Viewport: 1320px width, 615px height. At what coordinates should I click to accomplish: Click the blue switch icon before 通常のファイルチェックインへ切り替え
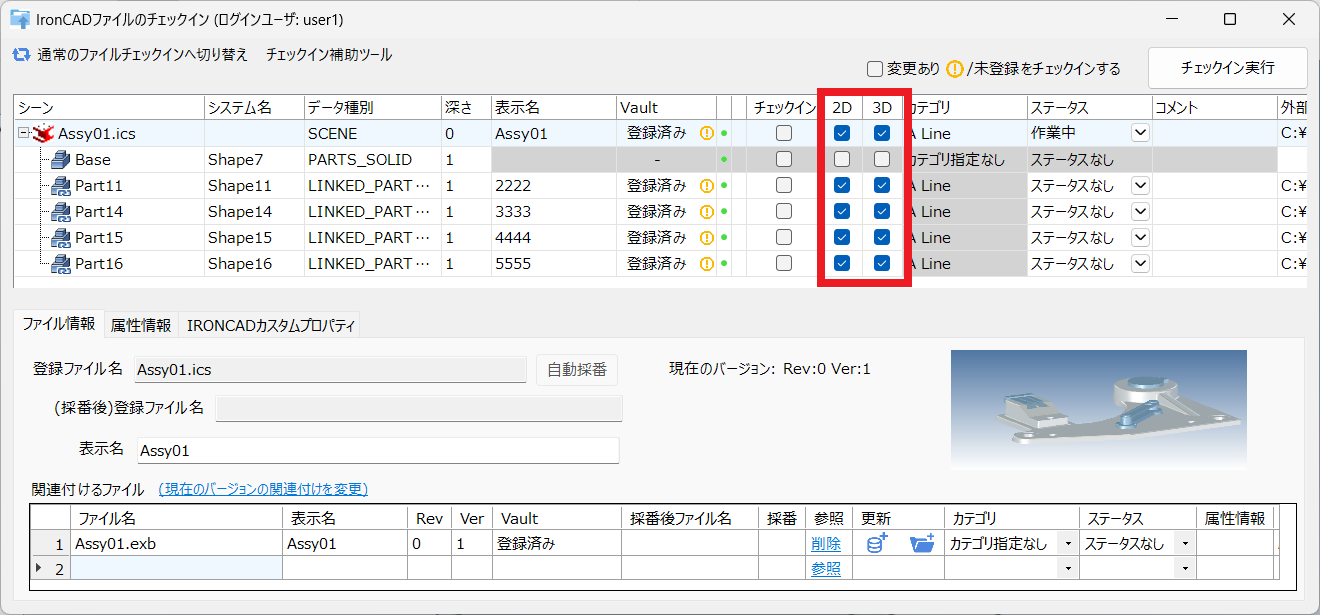(20, 55)
